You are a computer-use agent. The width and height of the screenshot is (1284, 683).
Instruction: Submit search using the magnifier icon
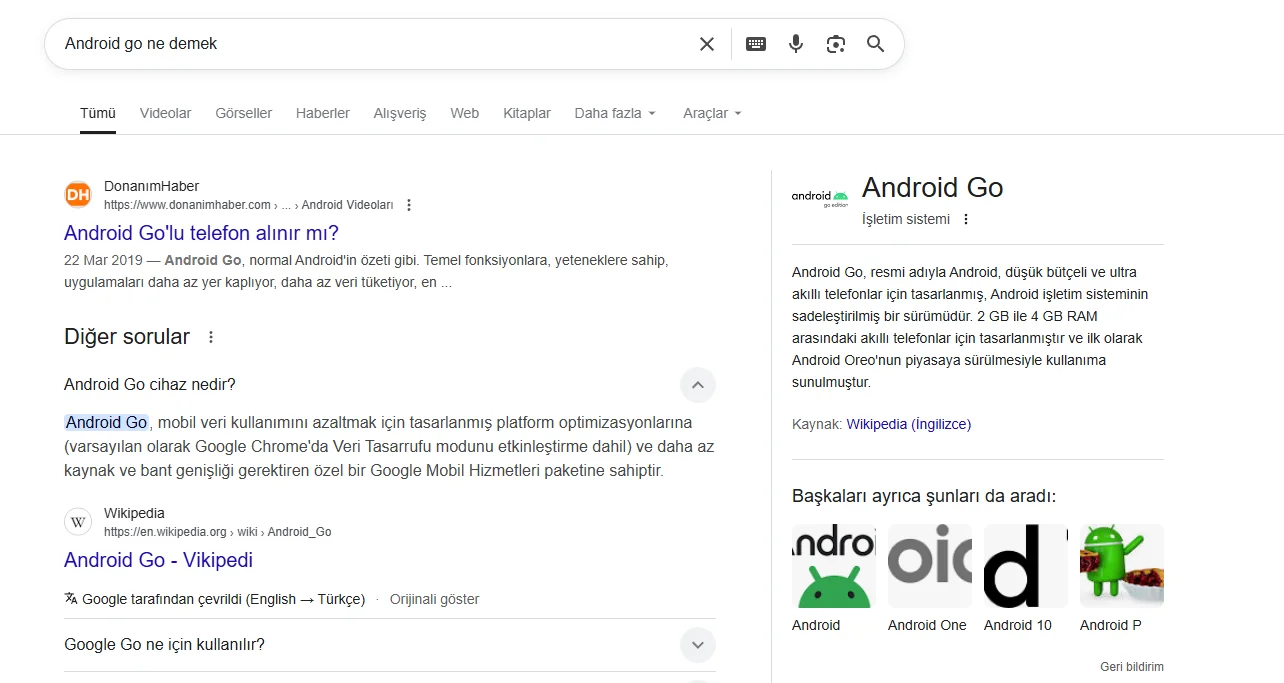(x=876, y=44)
